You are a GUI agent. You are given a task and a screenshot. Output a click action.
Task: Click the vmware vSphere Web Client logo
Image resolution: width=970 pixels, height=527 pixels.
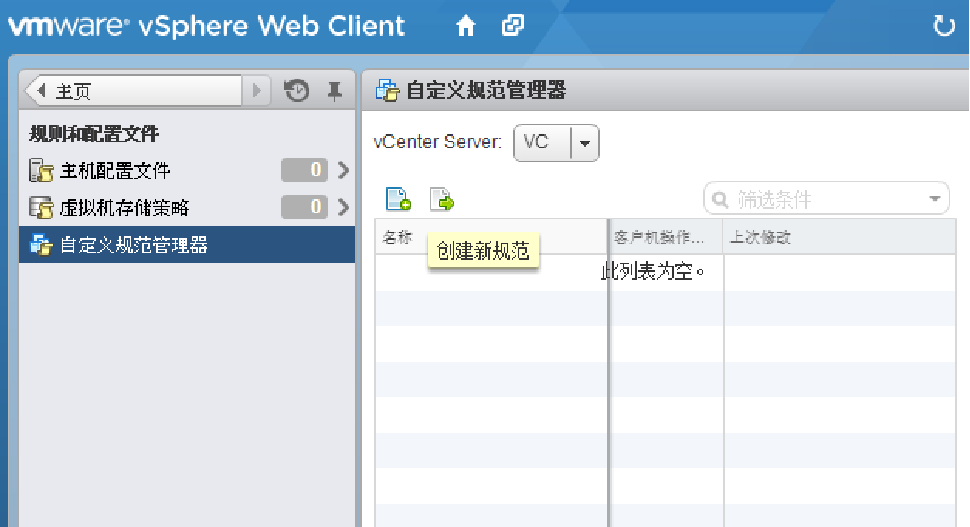[207, 26]
